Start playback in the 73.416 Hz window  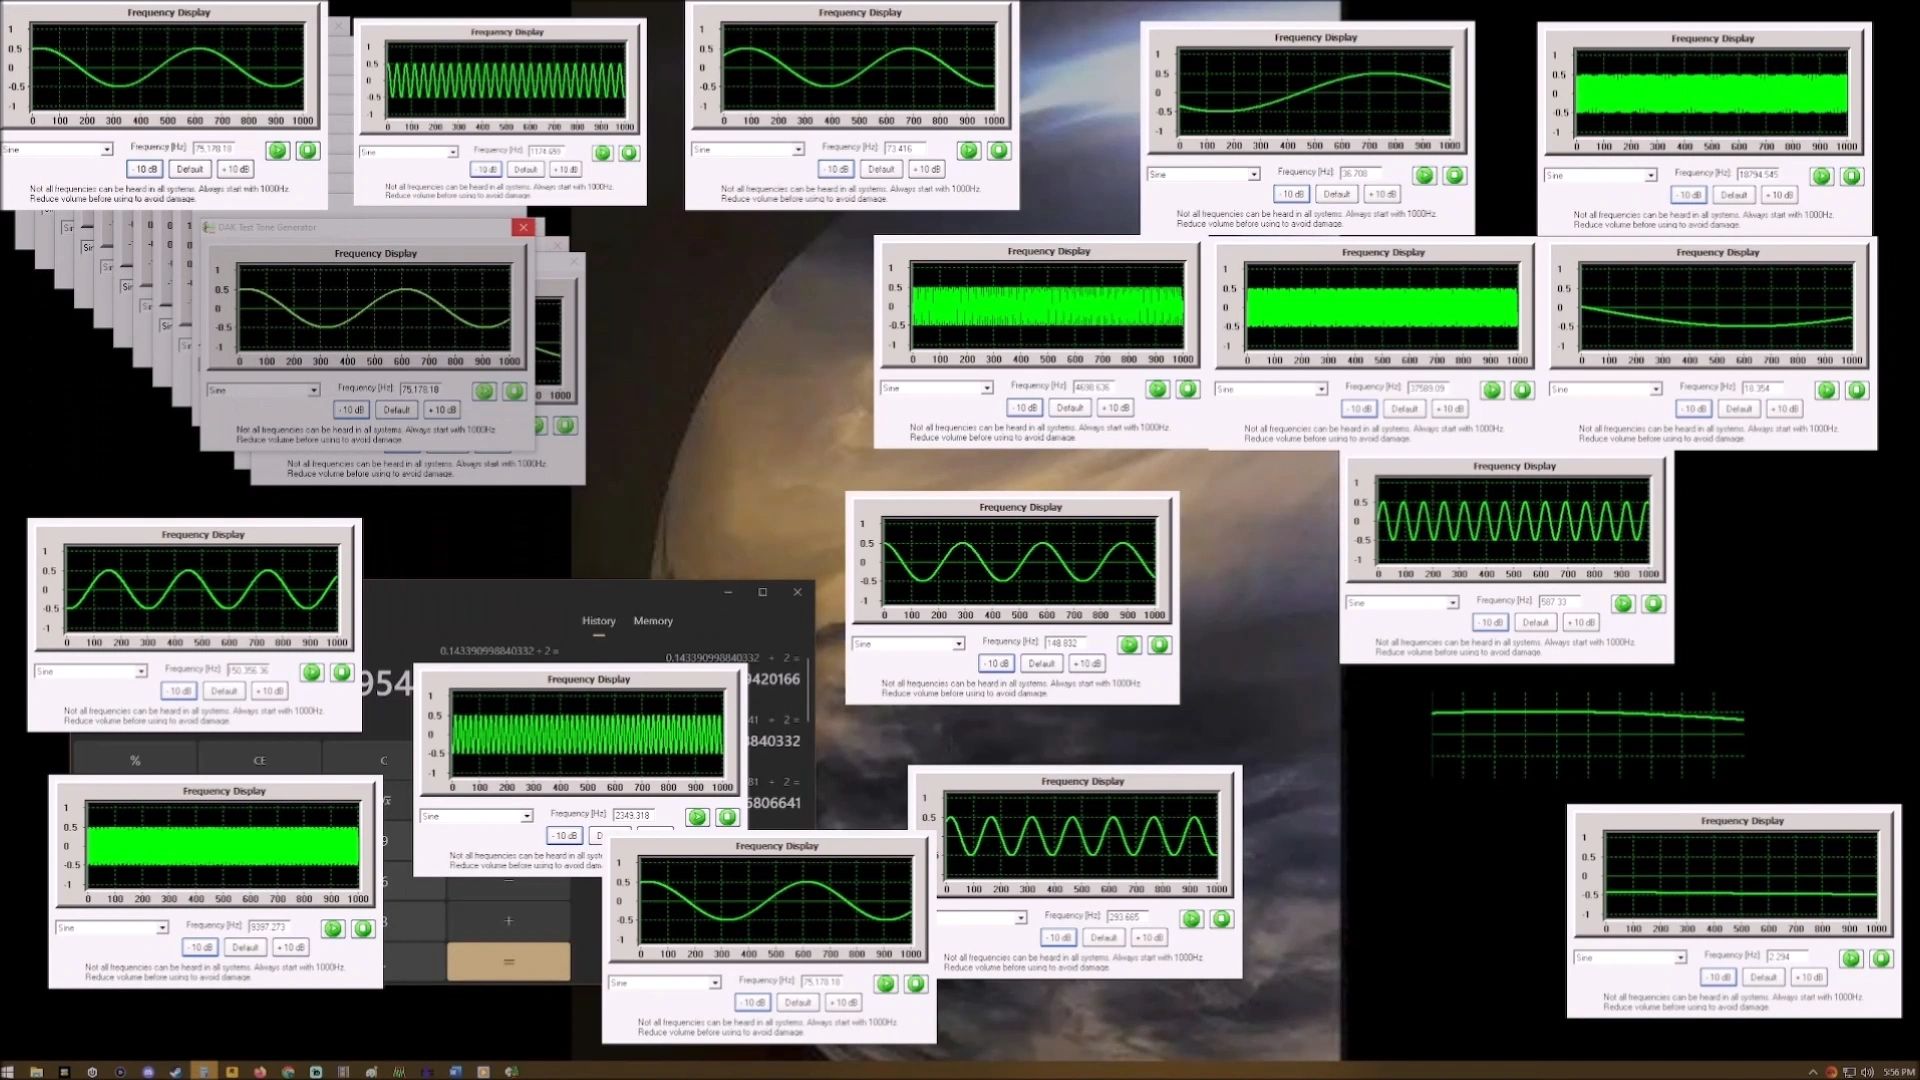tap(968, 151)
